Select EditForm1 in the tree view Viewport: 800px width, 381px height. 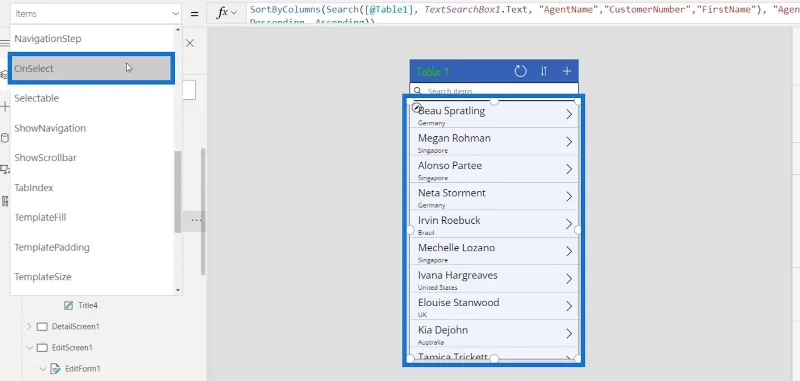(x=83, y=369)
